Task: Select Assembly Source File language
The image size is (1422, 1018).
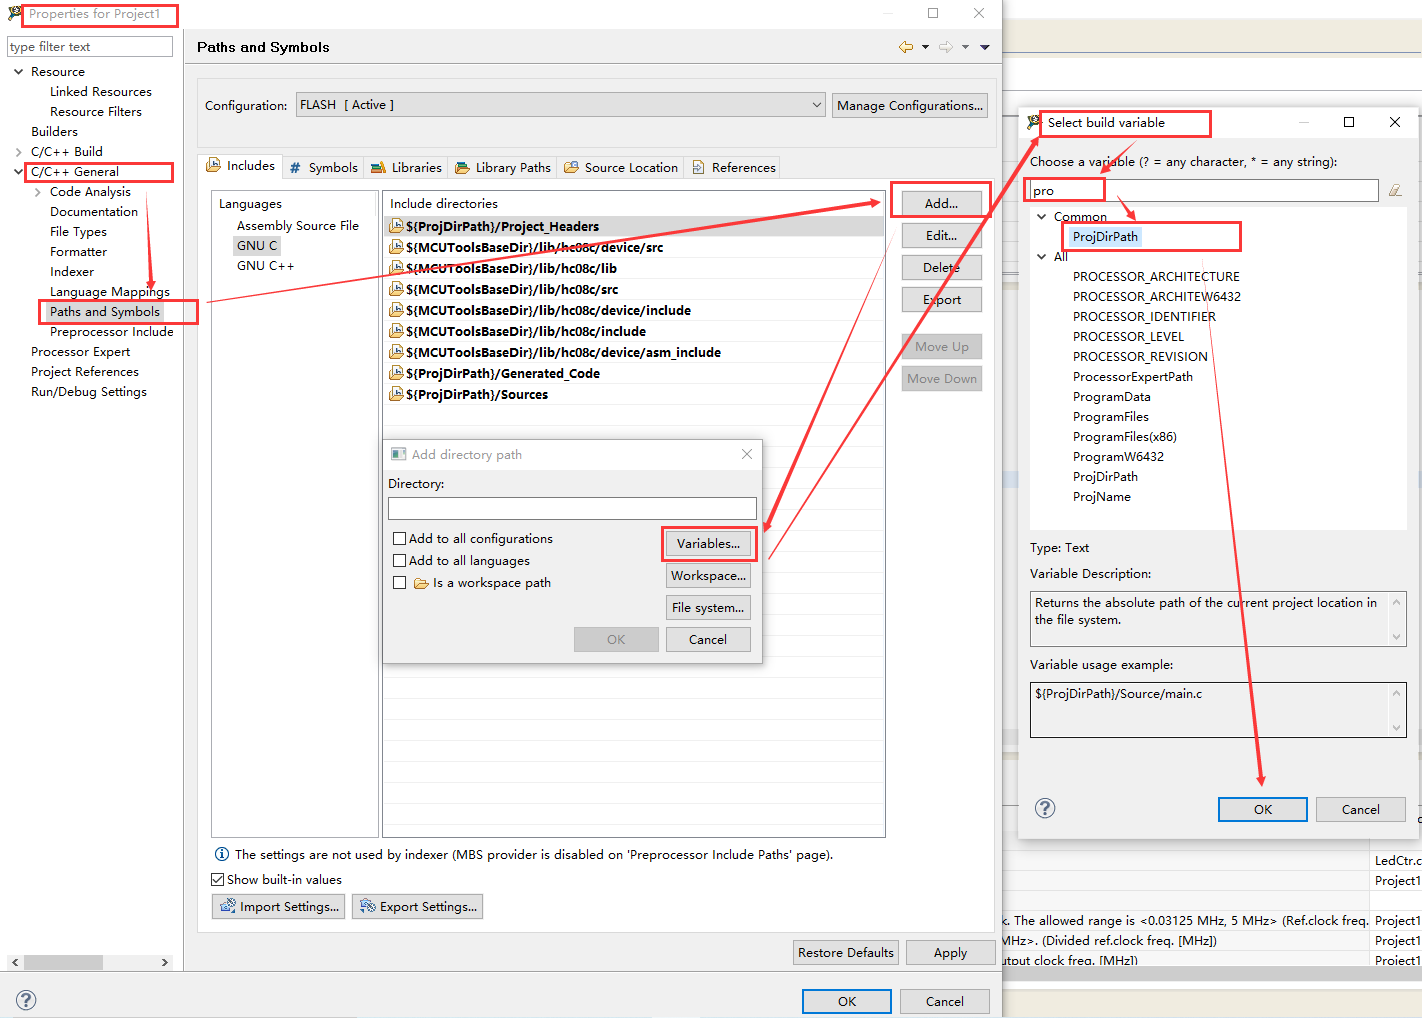Action: [298, 226]
